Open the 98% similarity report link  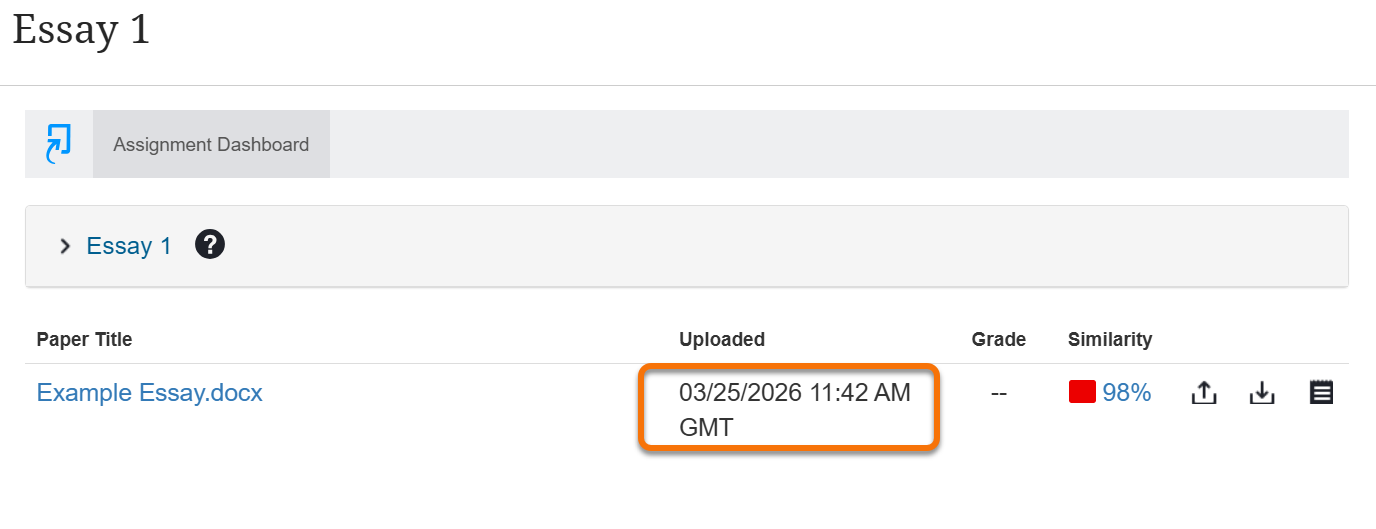[1127, 393]
